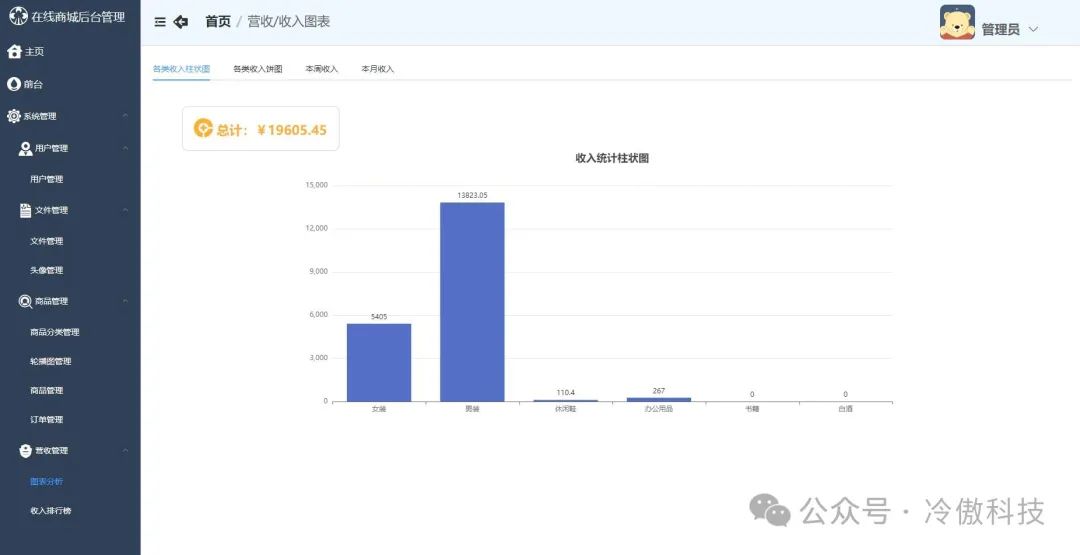The height and width of the screenshot is (555, 1080).
Task: Switch to the 各类收入饼图 tab
Action: pyautogui.click(x=258, y=69)
